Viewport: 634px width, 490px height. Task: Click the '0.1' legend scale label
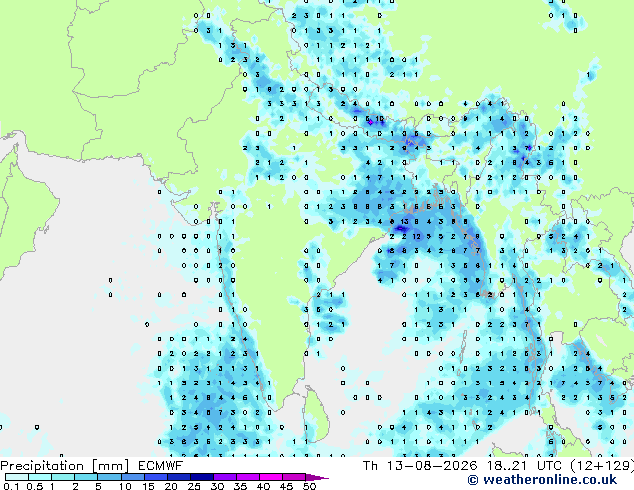pos(11,486)
